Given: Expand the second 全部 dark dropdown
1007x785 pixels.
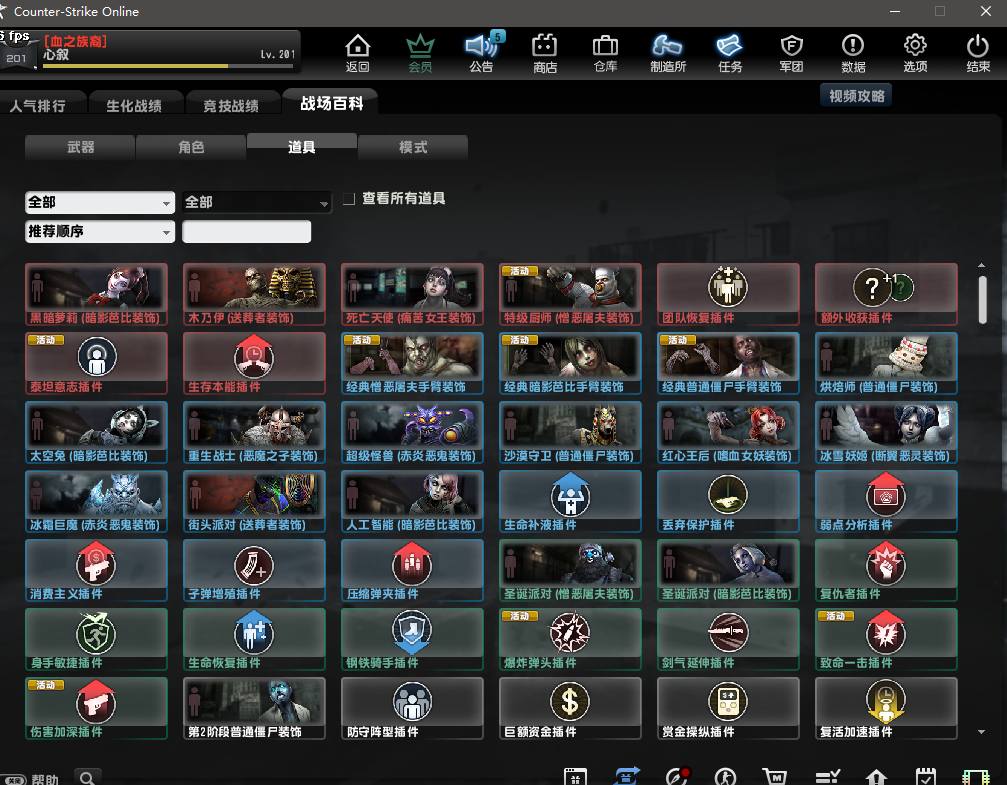Looking at the screenshot, I should pyautogui.click(x=257, y=202).
